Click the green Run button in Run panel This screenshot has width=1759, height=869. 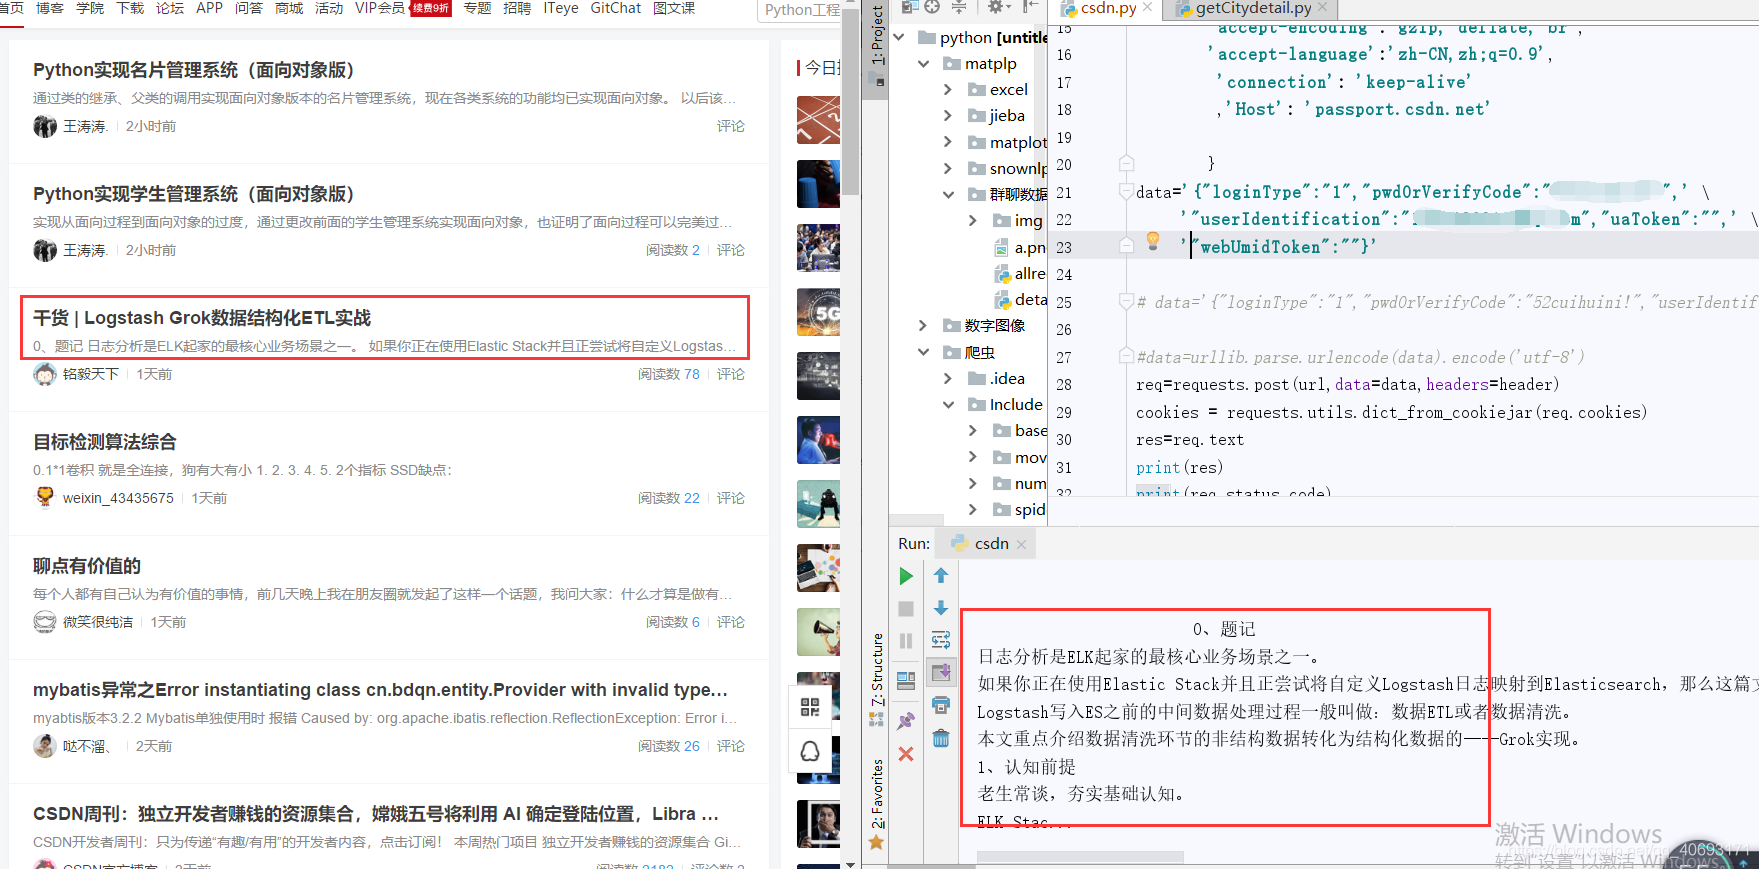pos(905,576)
